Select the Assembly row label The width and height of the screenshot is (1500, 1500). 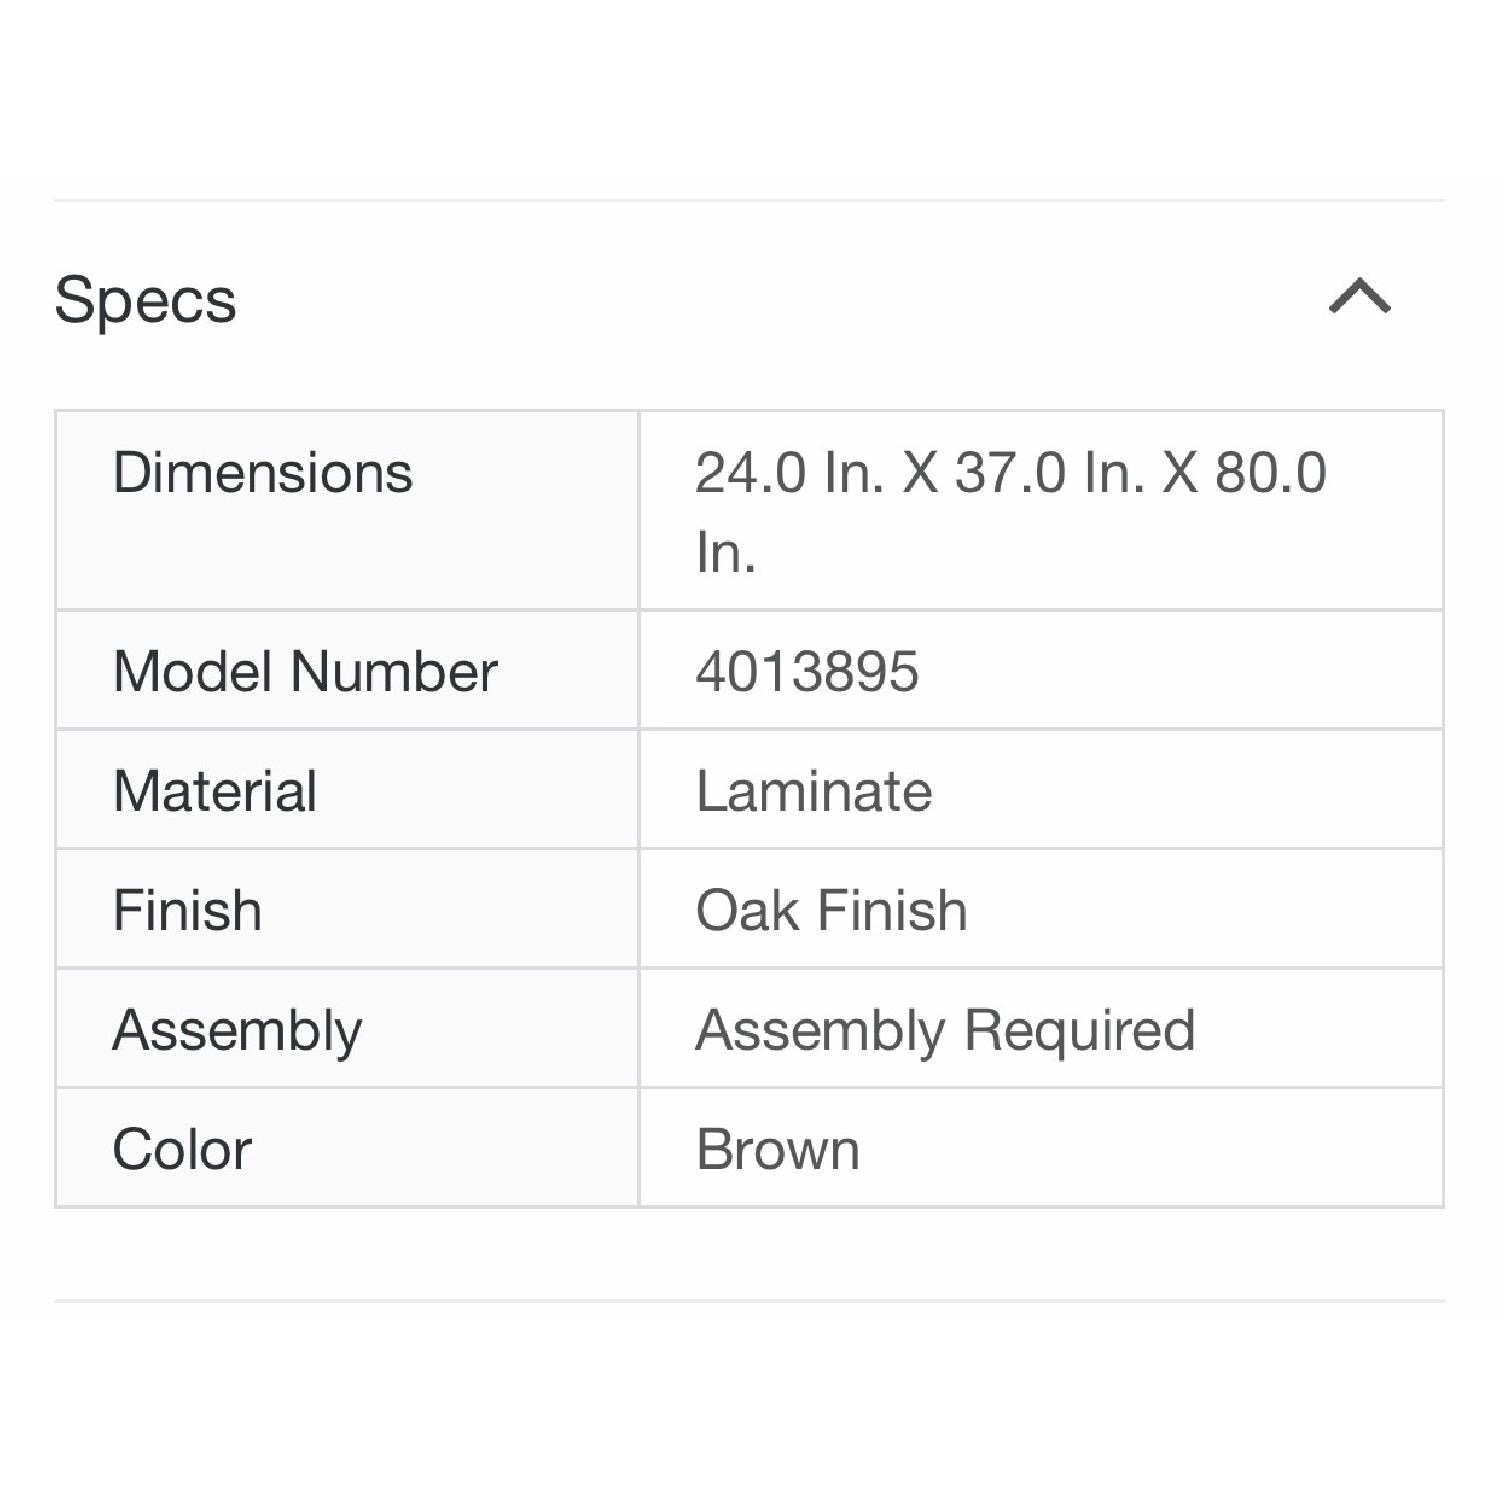click(x=237, y=1030)
